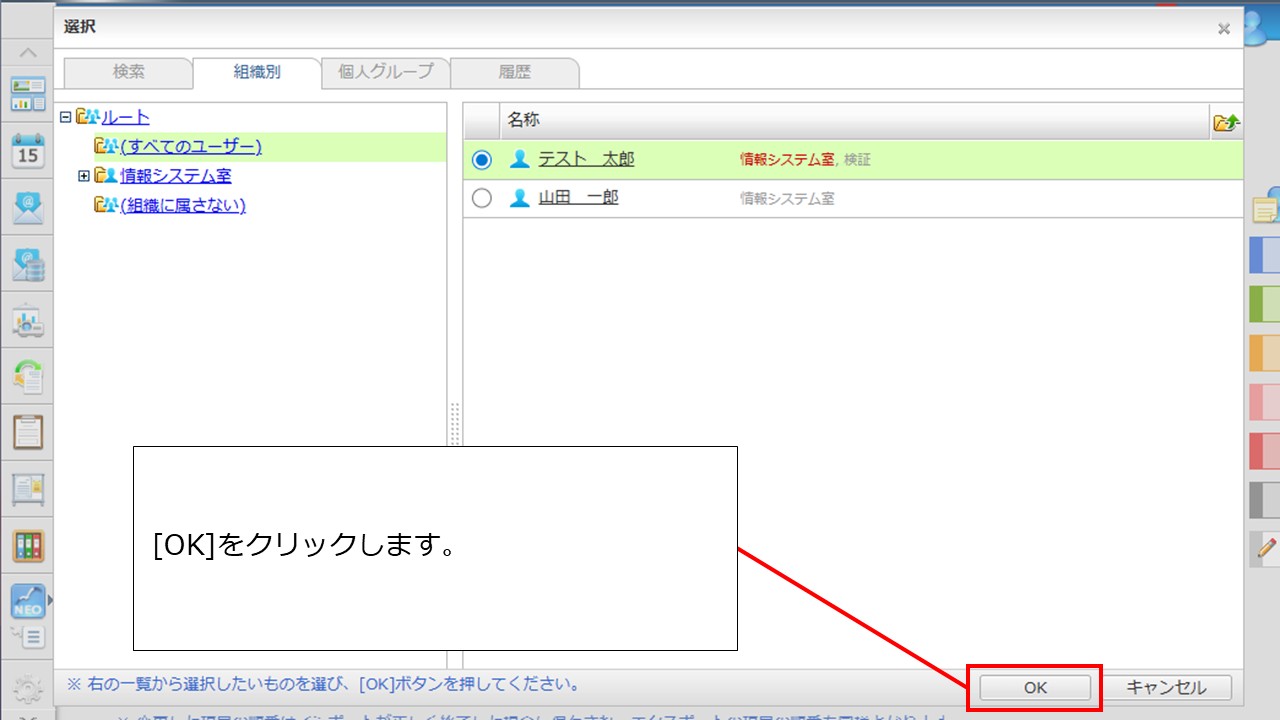
Task: Open the envelope with database icon in the sidebar
Action: click(x=28, y=264)
